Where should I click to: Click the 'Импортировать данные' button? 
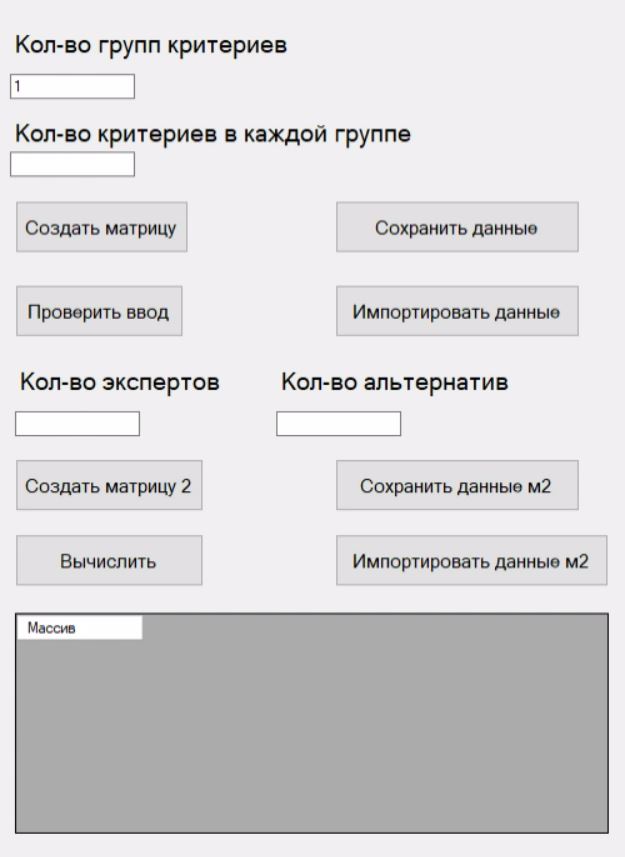tap(457, 310)
